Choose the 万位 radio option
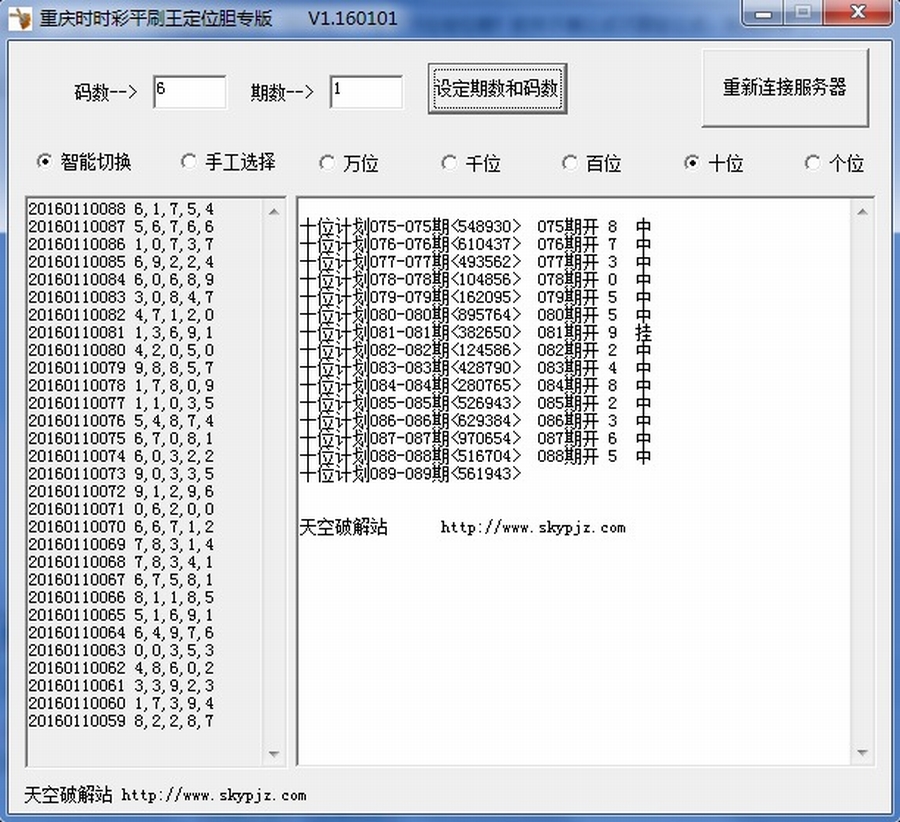The image size is (900, 822). [x=327, y=163]
